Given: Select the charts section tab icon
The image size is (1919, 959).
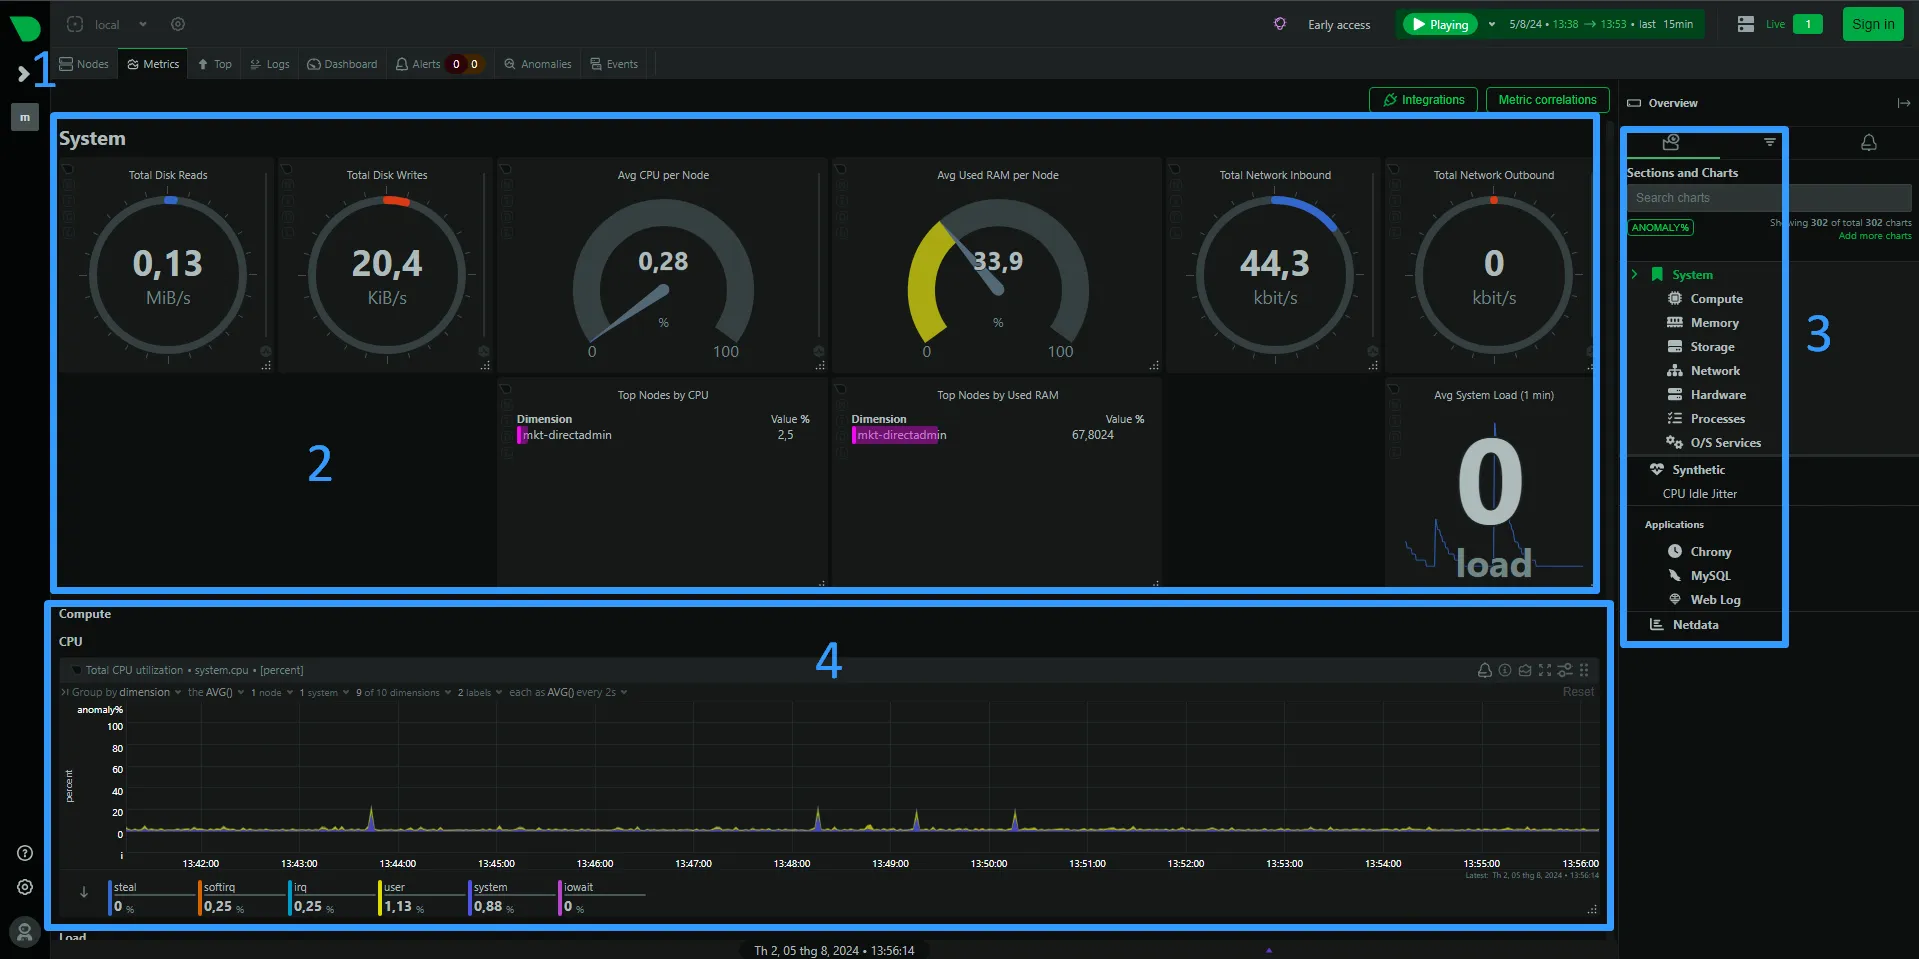Looking at the screenshot, I should point(1671,143).
